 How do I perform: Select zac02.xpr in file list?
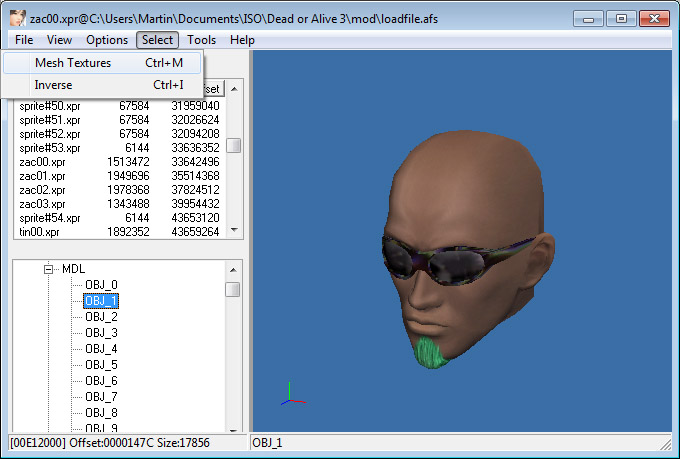pyautogui.click(x=42, y=190)
